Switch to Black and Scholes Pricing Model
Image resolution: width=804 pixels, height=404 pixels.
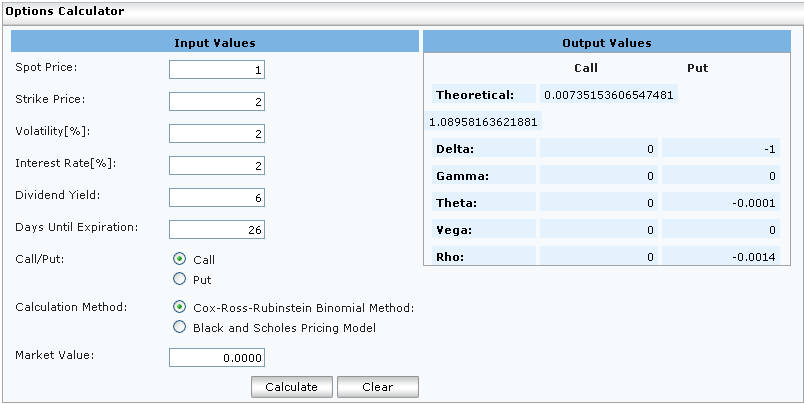[180, 327]
